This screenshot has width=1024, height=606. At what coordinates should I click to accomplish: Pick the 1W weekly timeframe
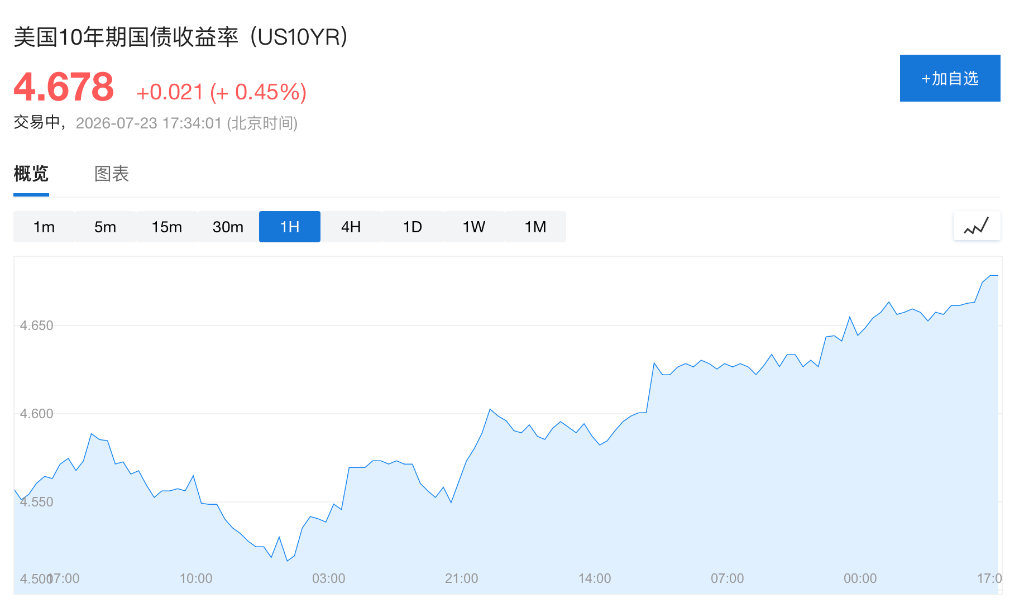click(x=473, y=227)
